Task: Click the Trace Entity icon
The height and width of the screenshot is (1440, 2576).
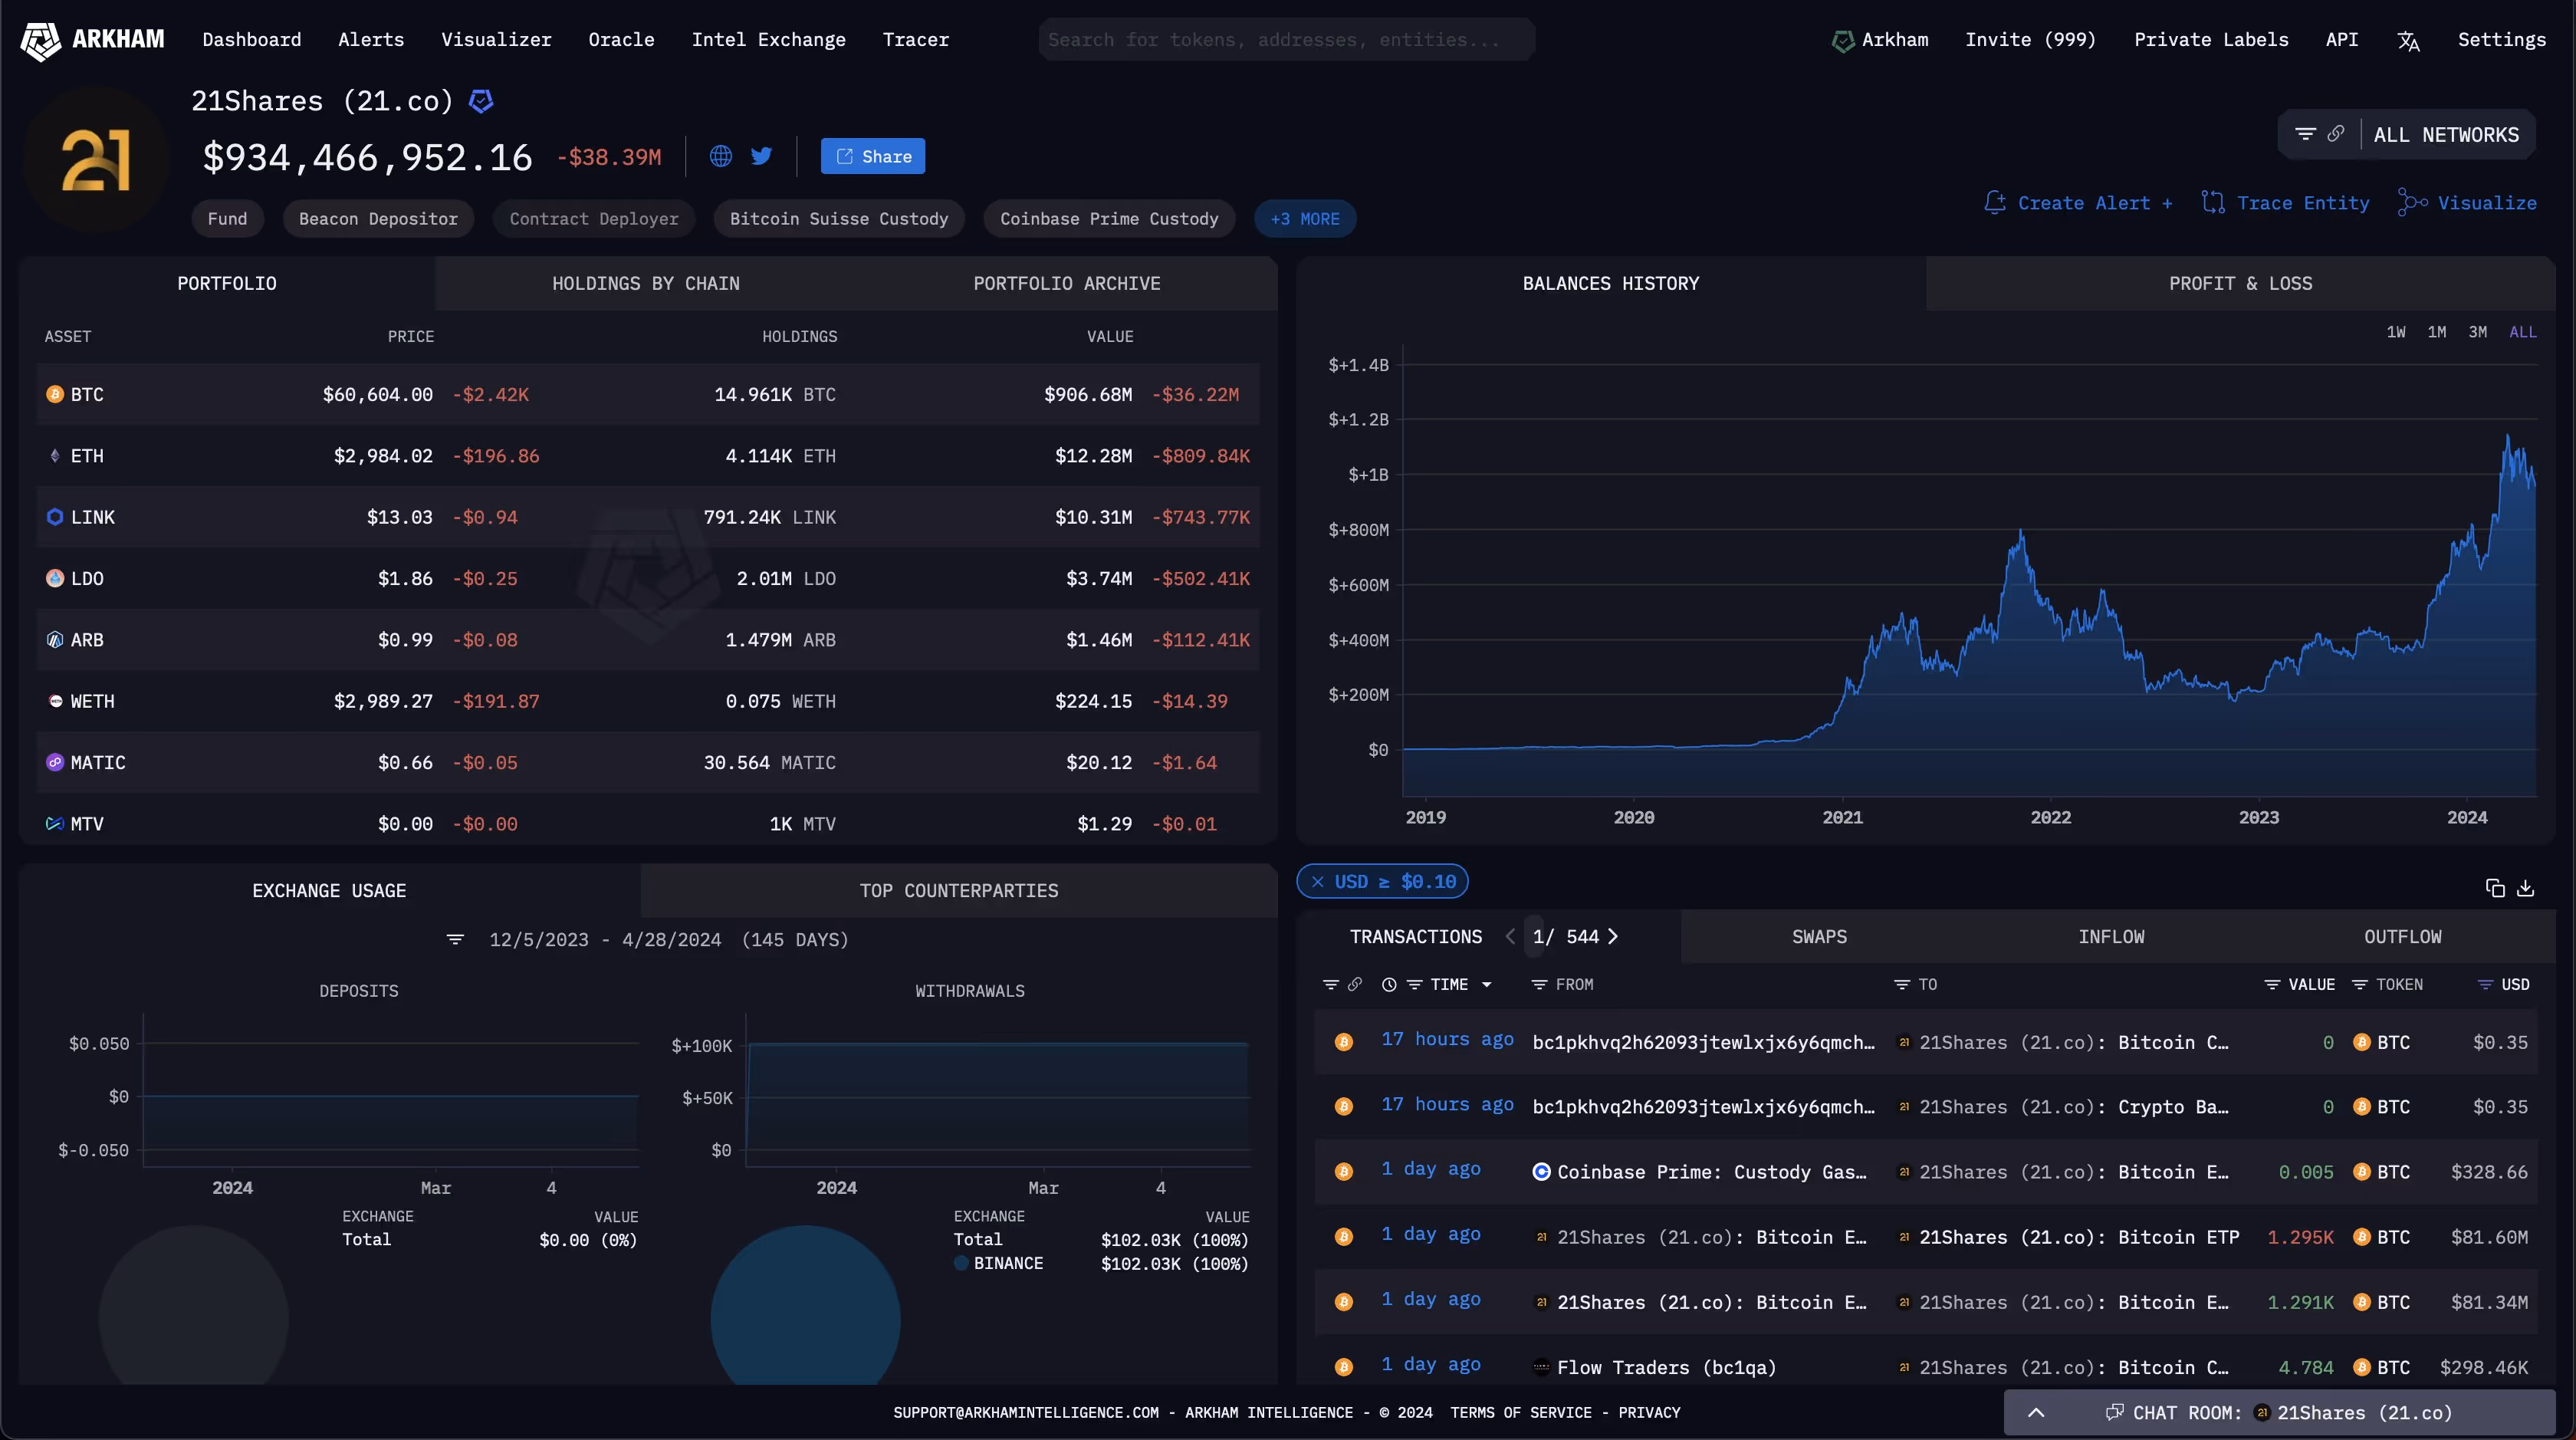Action: click(x=2213, y=203)
